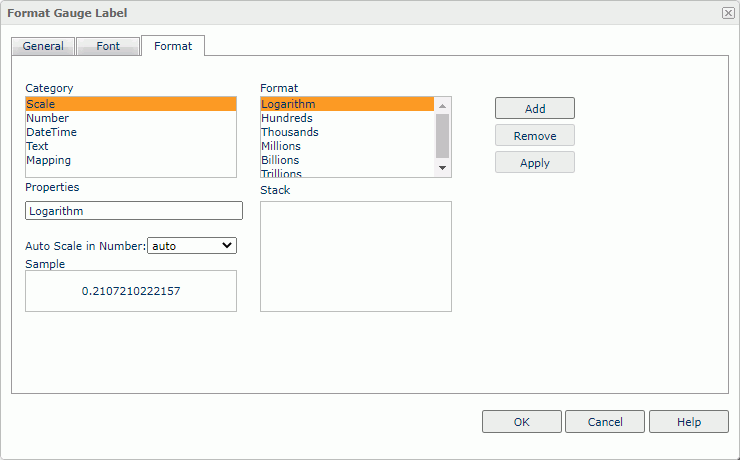Choose Thousands format option
The image size is (740, 460).
[x=290, y=132]
